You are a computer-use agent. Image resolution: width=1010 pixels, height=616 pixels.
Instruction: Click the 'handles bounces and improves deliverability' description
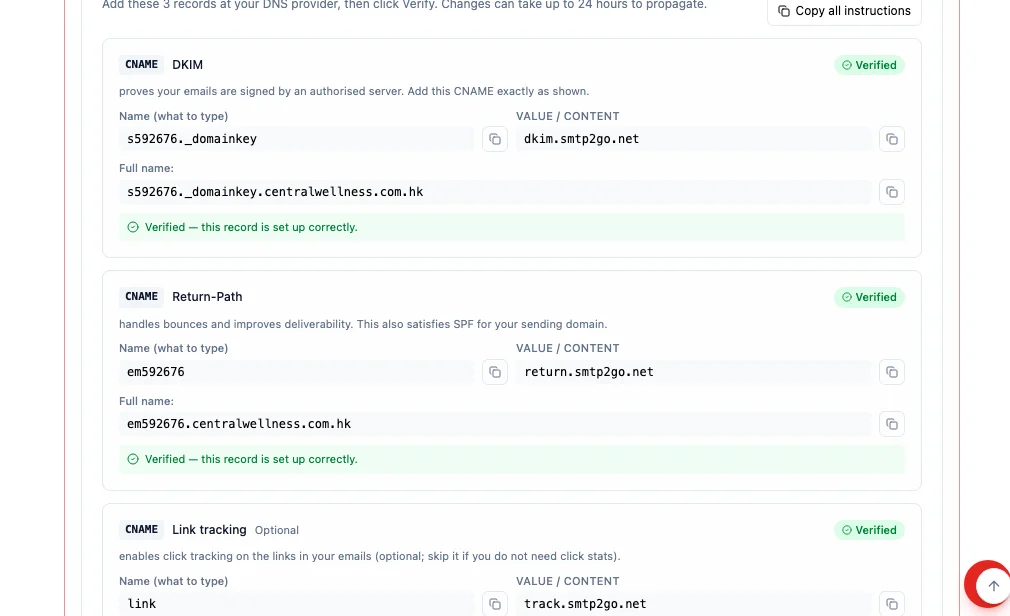(x=363, y=324)
